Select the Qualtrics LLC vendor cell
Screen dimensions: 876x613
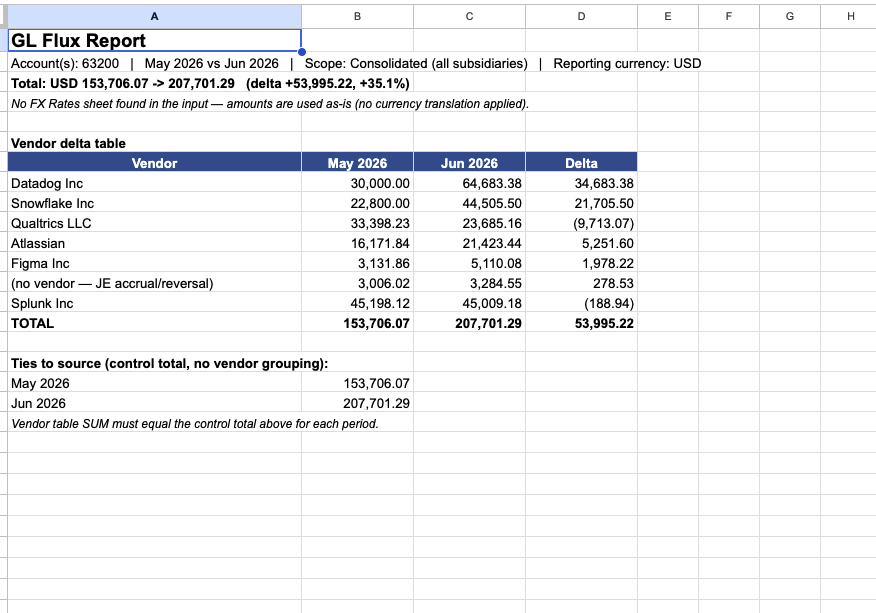pyautogui.click(x=155, y=224)
